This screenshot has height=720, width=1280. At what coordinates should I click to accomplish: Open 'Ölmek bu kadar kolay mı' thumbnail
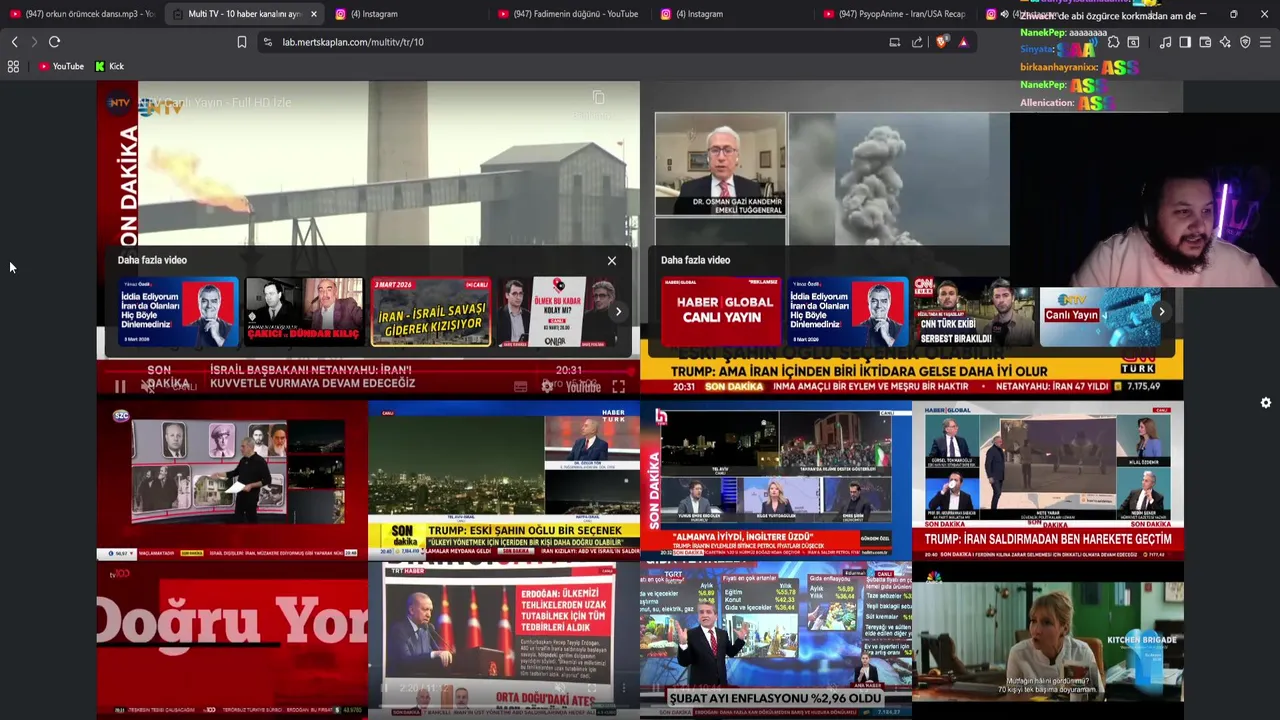pyautogui.click(x=559, y=312)
